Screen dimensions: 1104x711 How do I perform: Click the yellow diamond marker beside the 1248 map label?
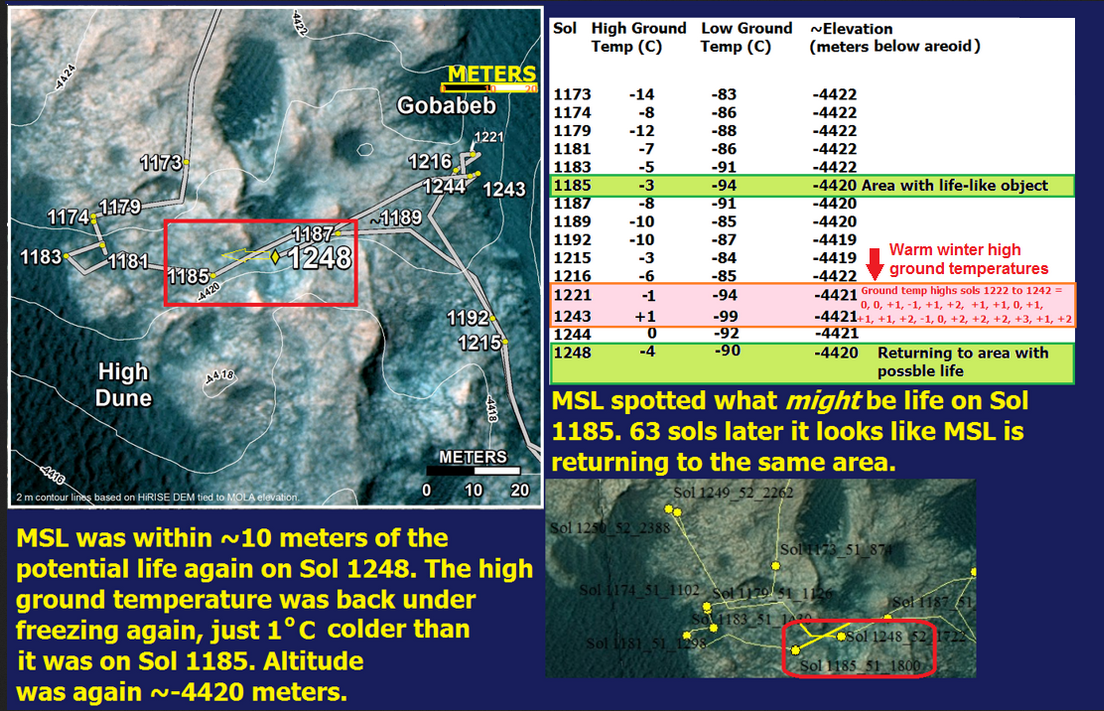pos(275,257)
